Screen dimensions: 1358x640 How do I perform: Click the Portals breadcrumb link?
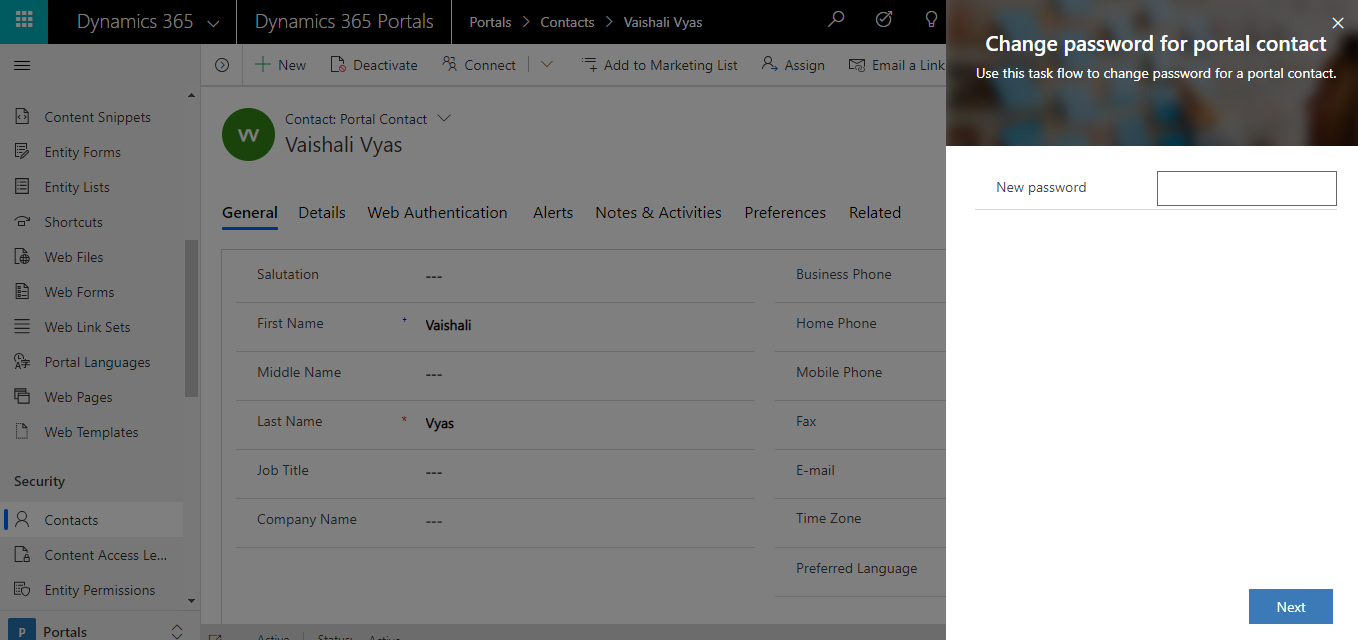[x=490, y=22]
